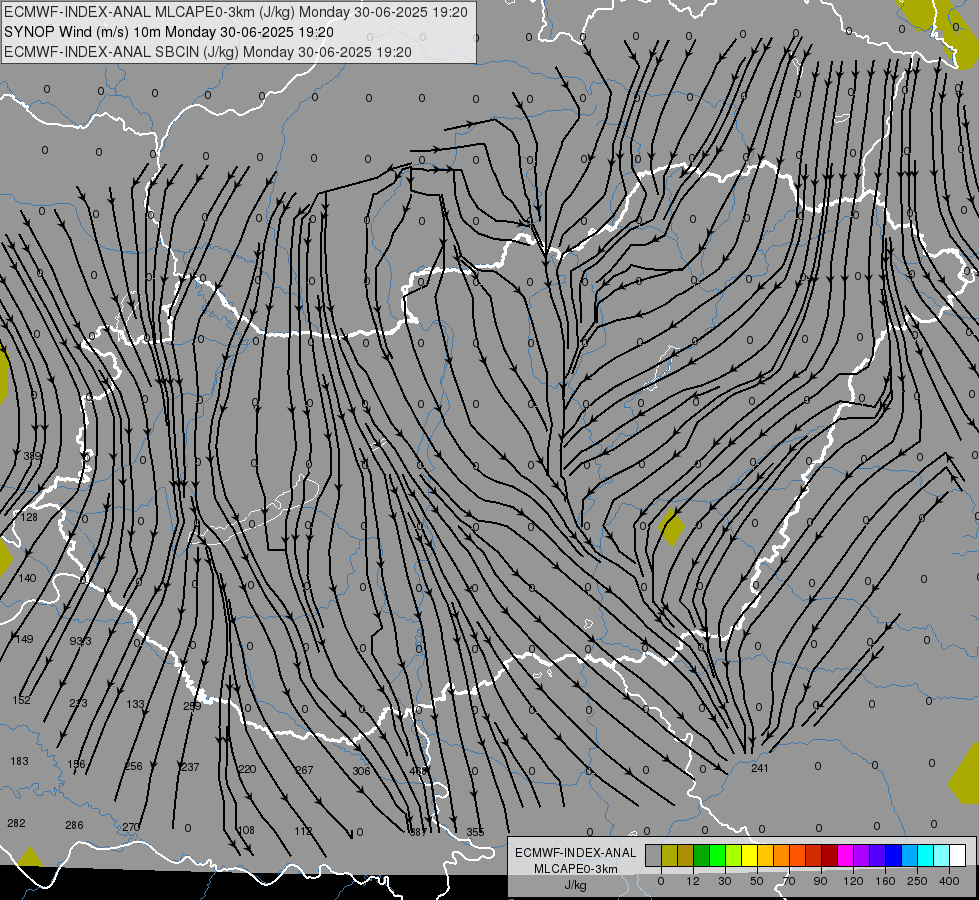Click the map value 241
This screenshot has height=900, width=979.
[759, 768]
